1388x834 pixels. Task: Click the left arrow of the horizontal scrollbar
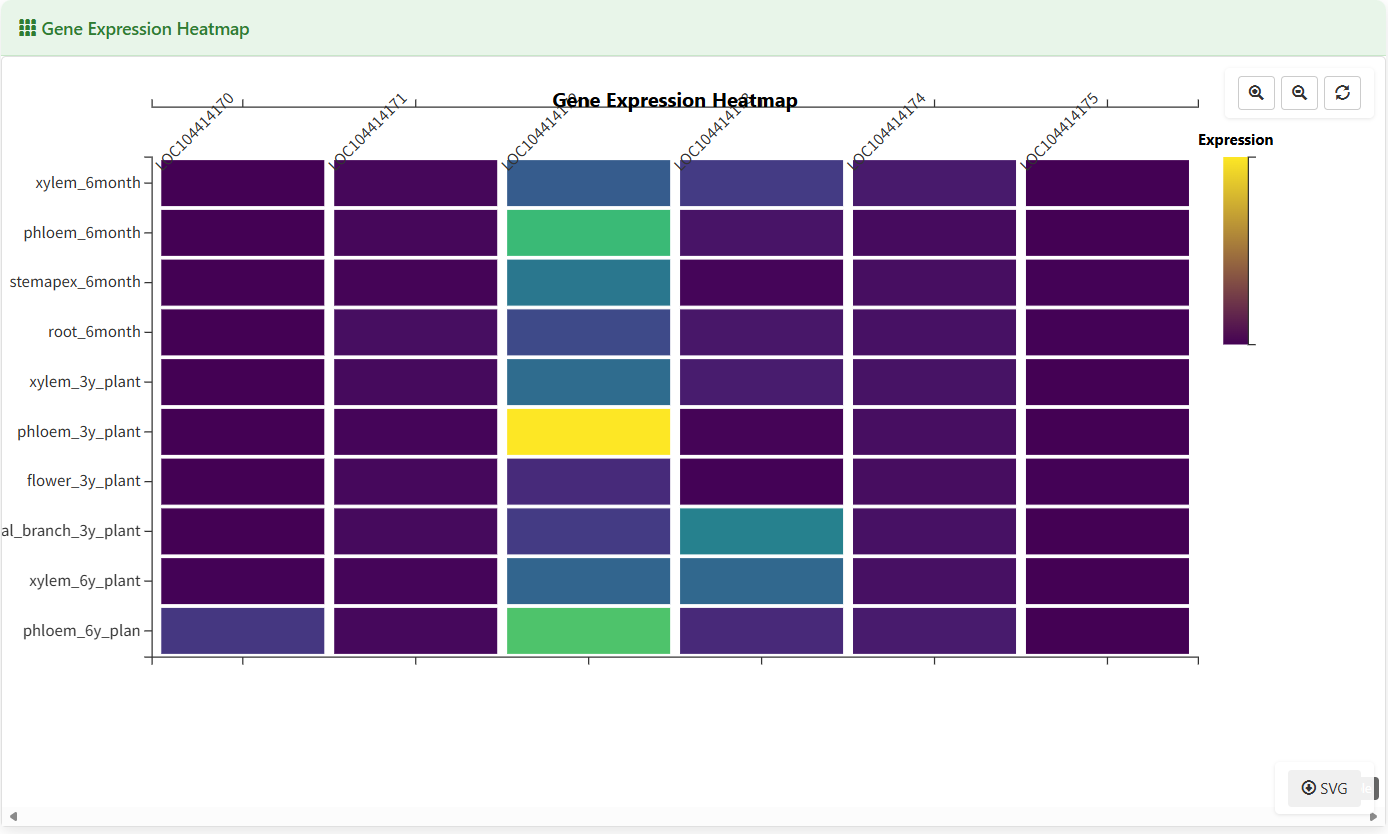click(11, 816)
